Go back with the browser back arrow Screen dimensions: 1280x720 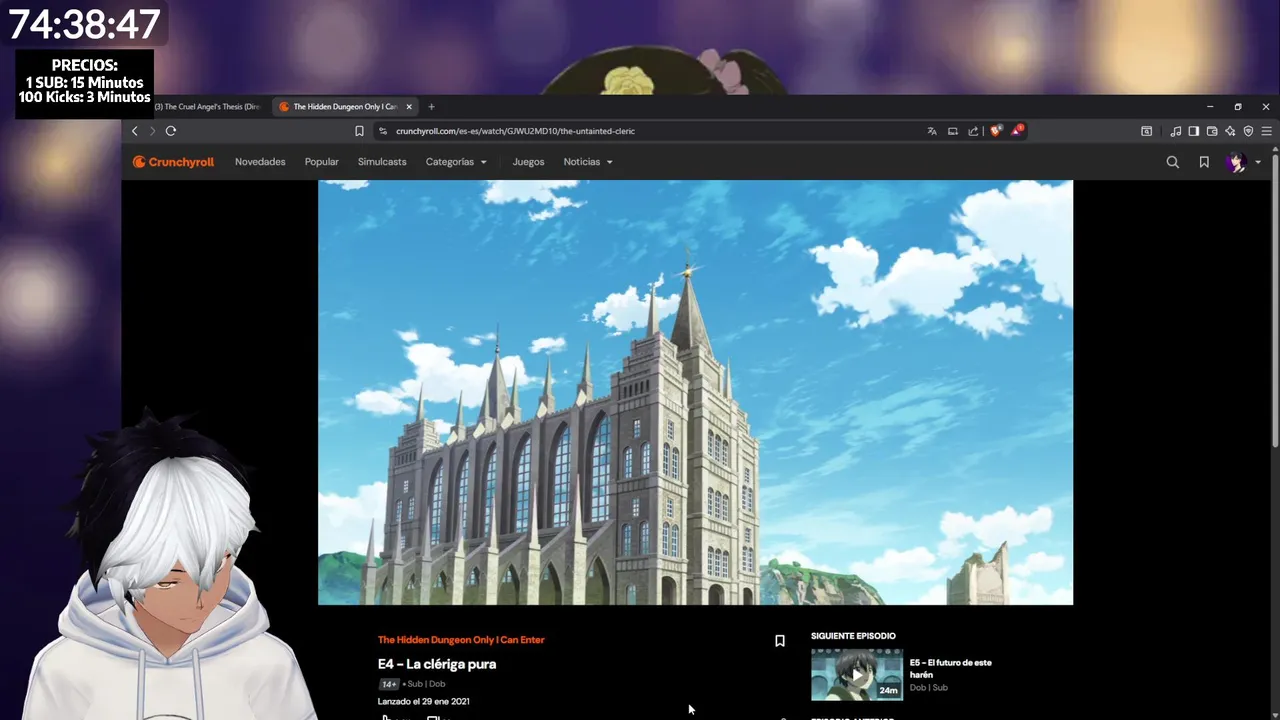pyautogui.click(x=134, y=131)
